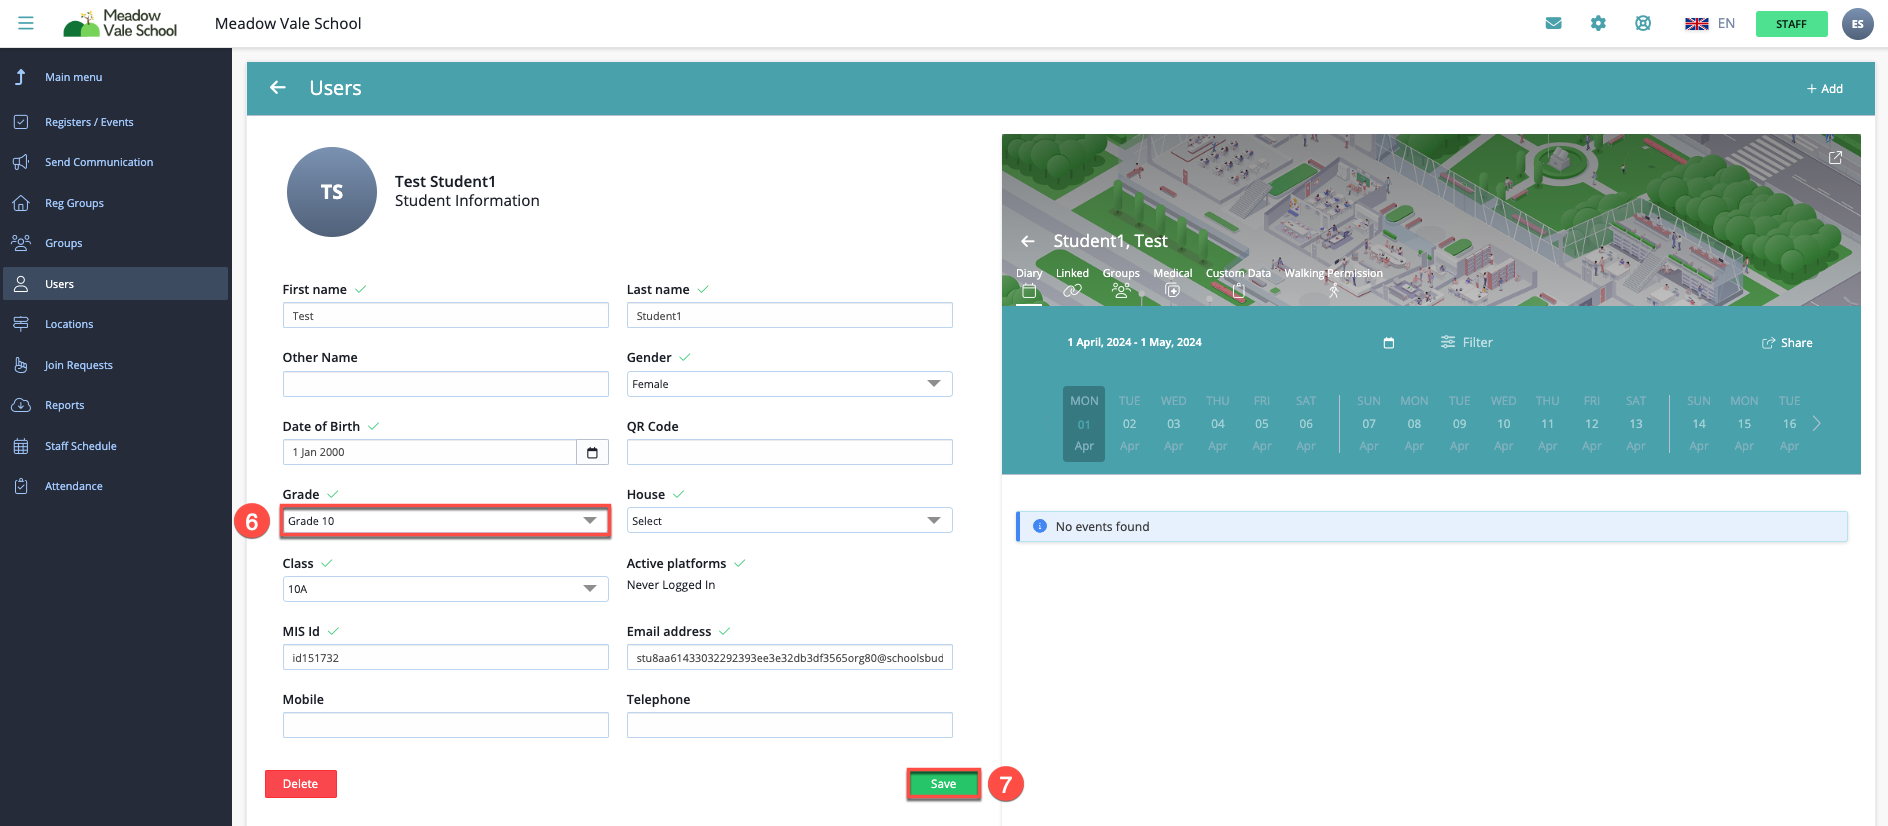The image size is (1888, 826).
Task: Advance the diary dates with right chevron
Action: coord(1816,424)
